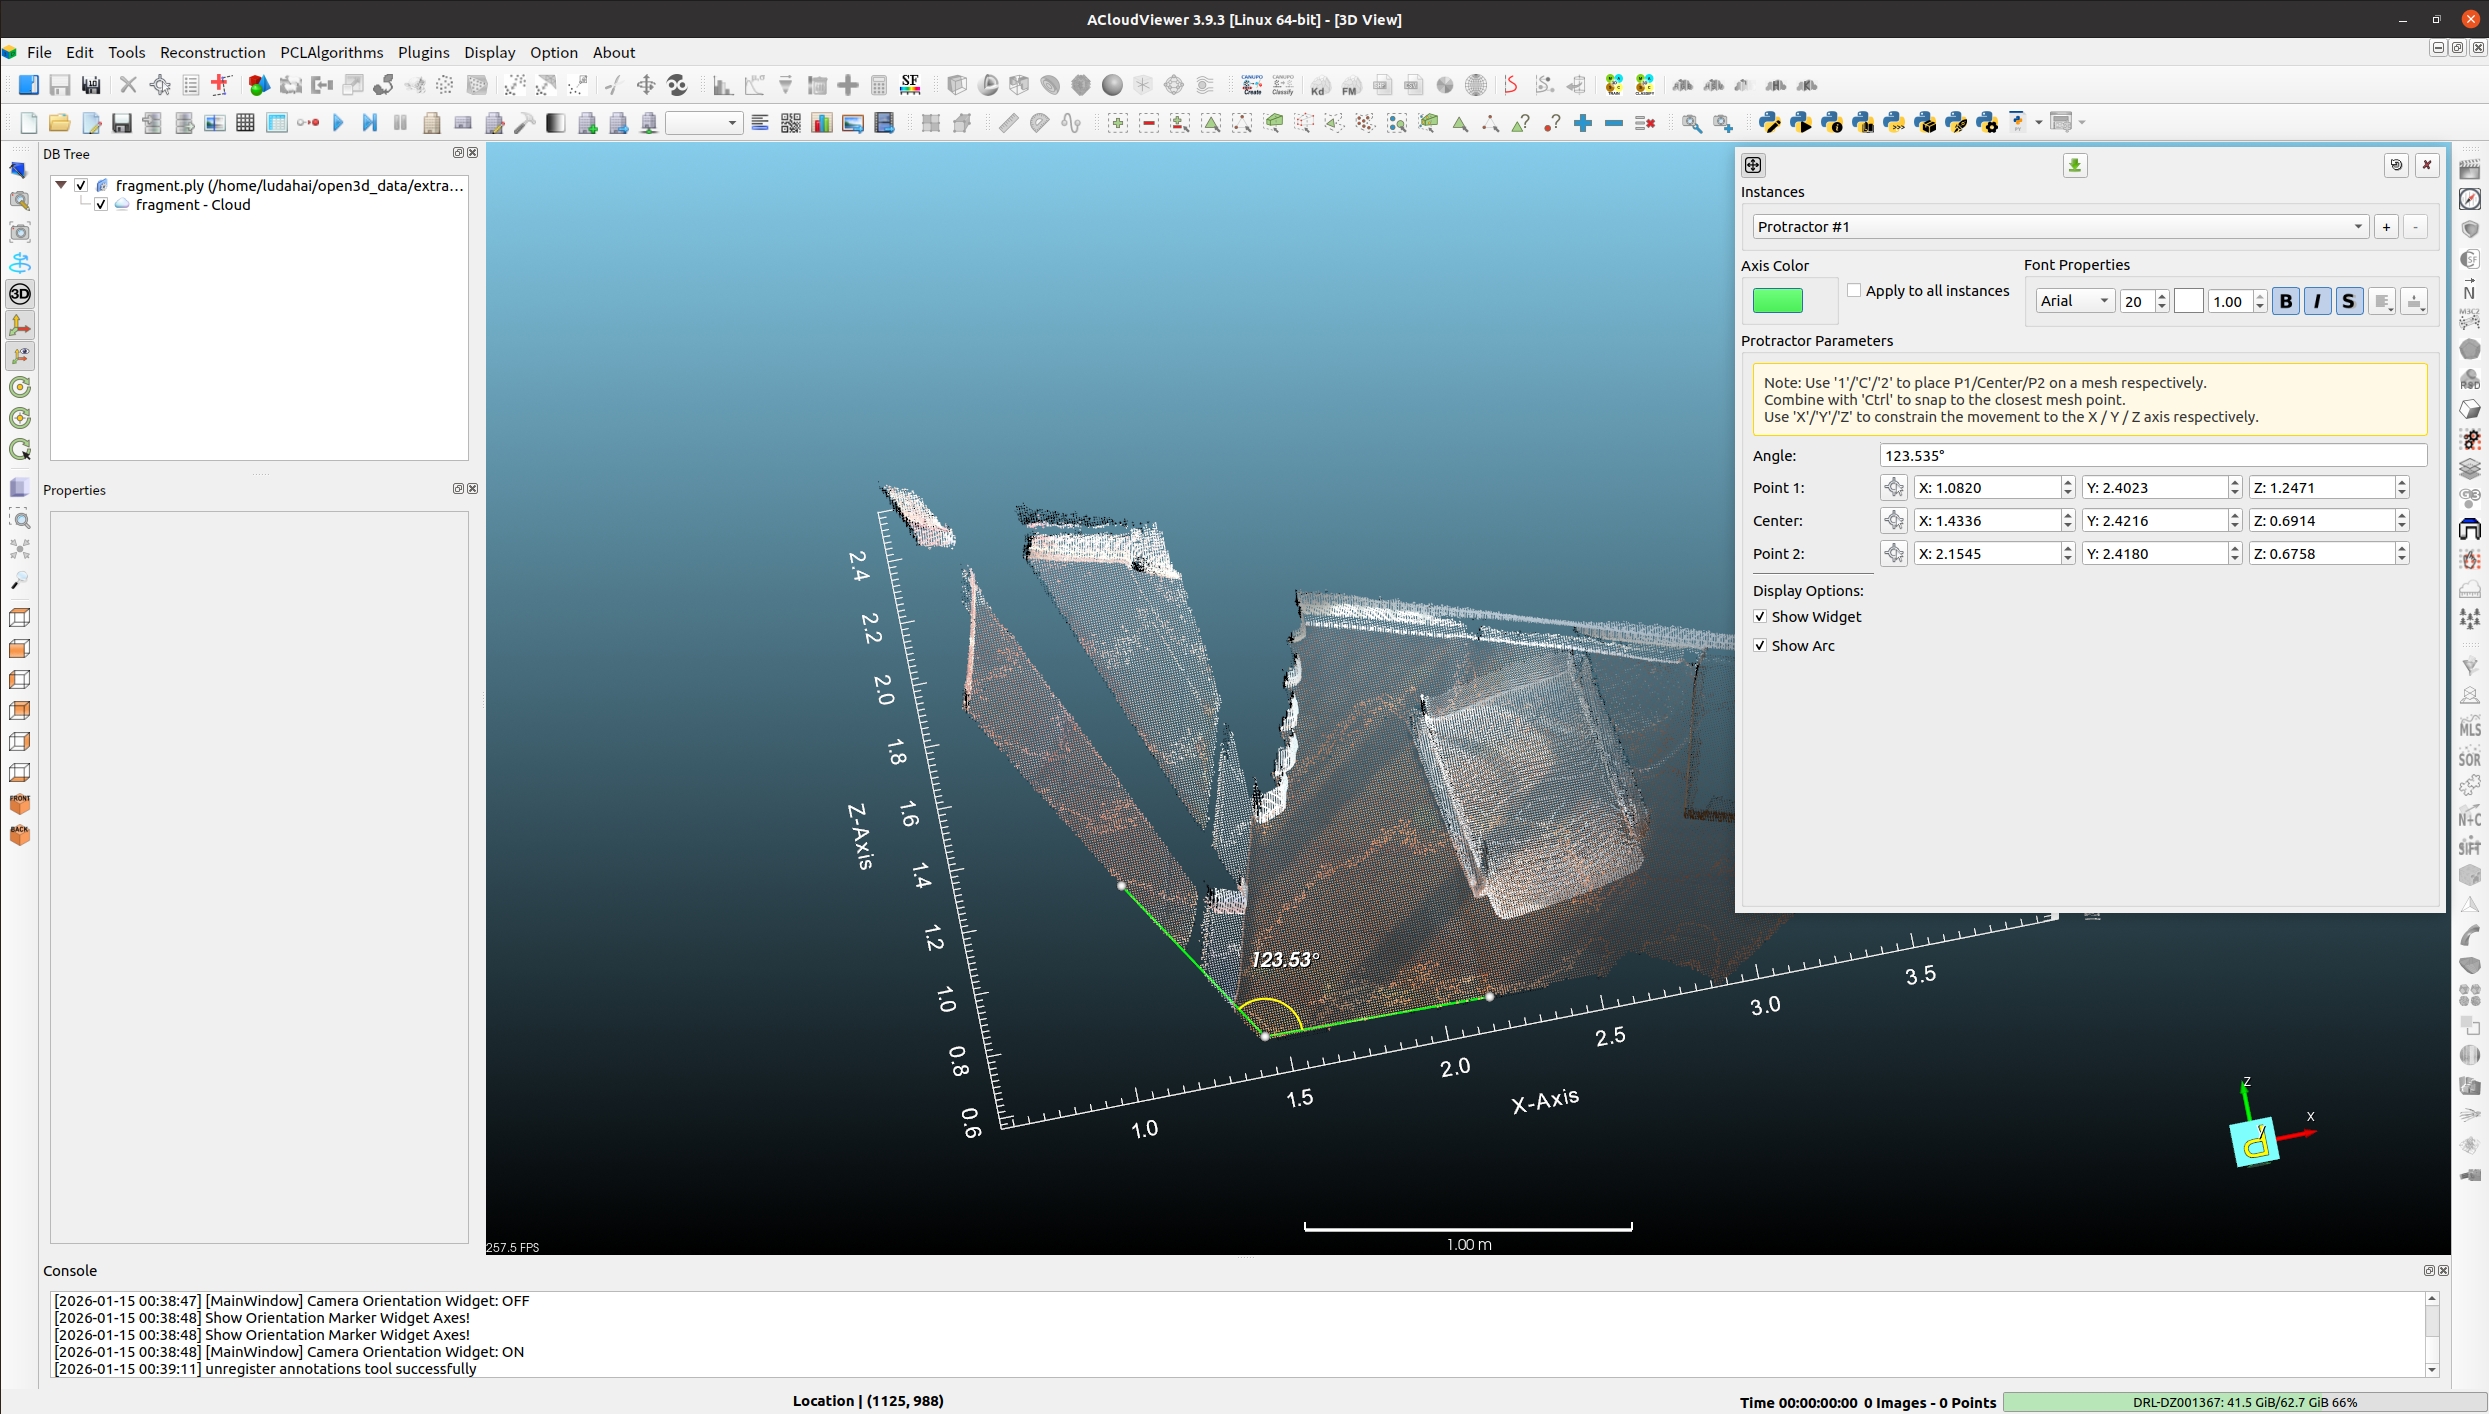The image size is (2489, 1414).
Task: Pick Point 1 using crosshair icon
Action: coord(1893,488)
